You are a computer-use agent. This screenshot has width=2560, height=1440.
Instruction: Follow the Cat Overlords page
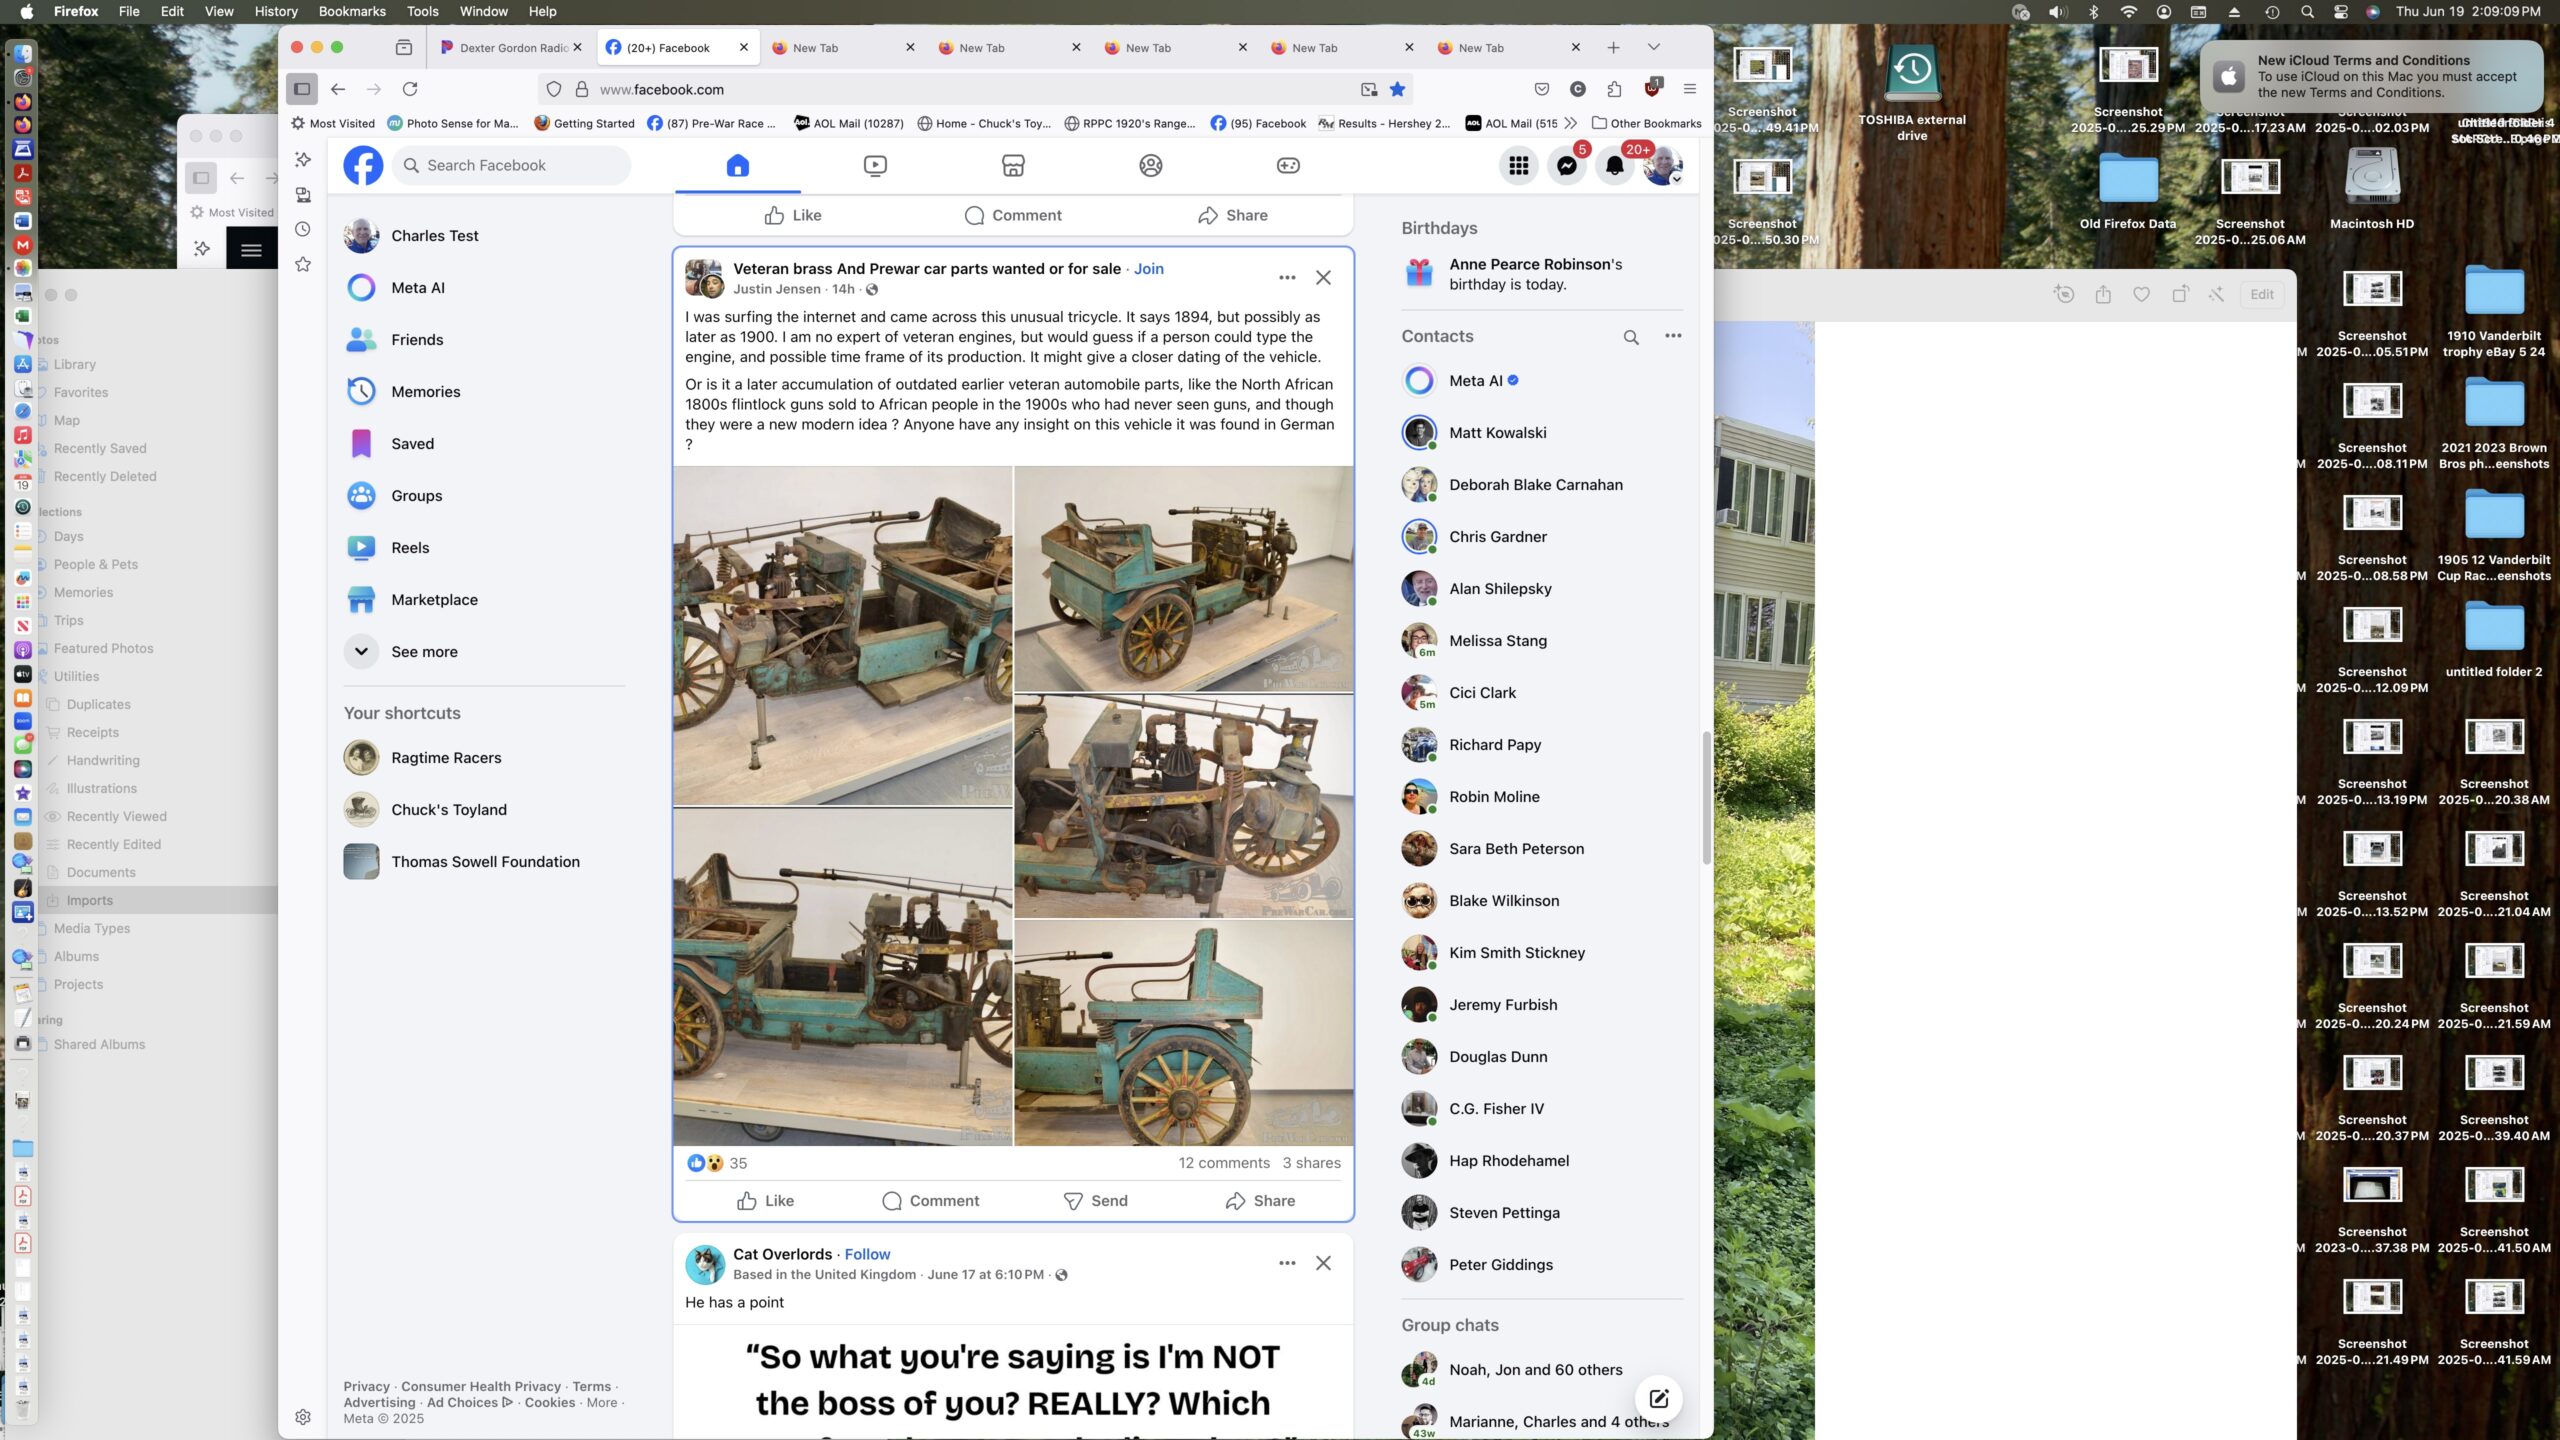tap(867, 1254)
